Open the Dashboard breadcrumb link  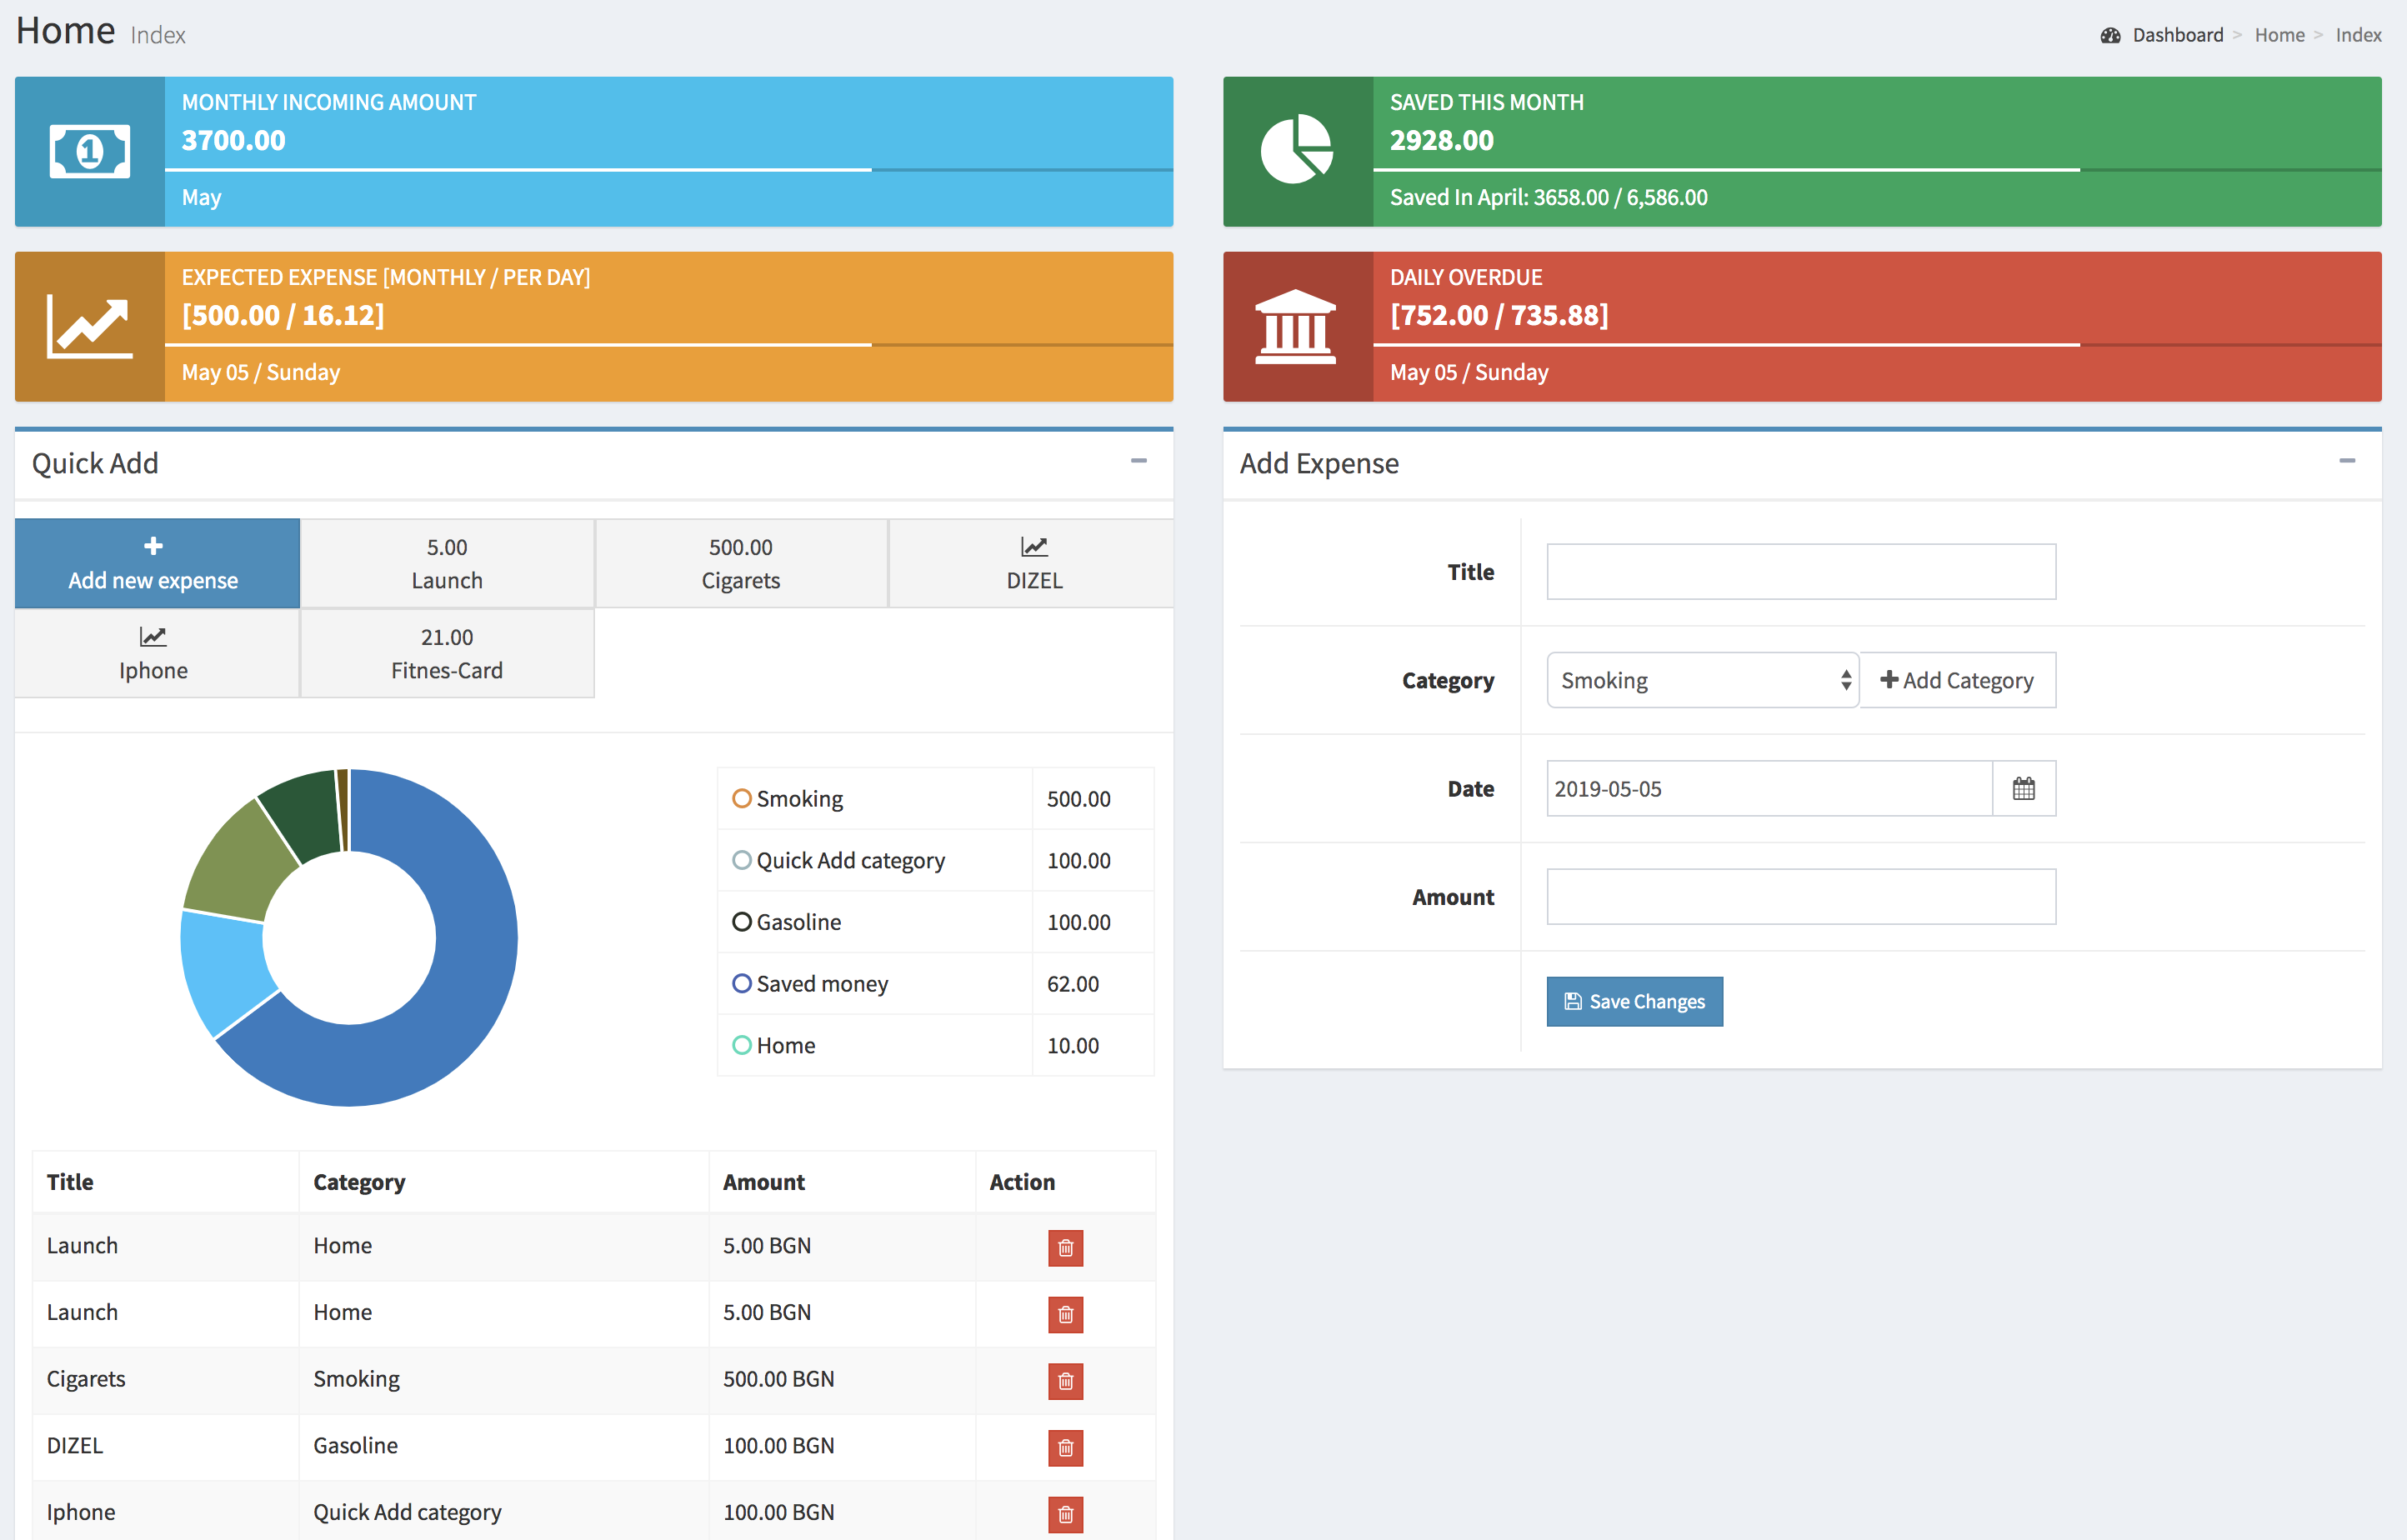pos(2177,35)
